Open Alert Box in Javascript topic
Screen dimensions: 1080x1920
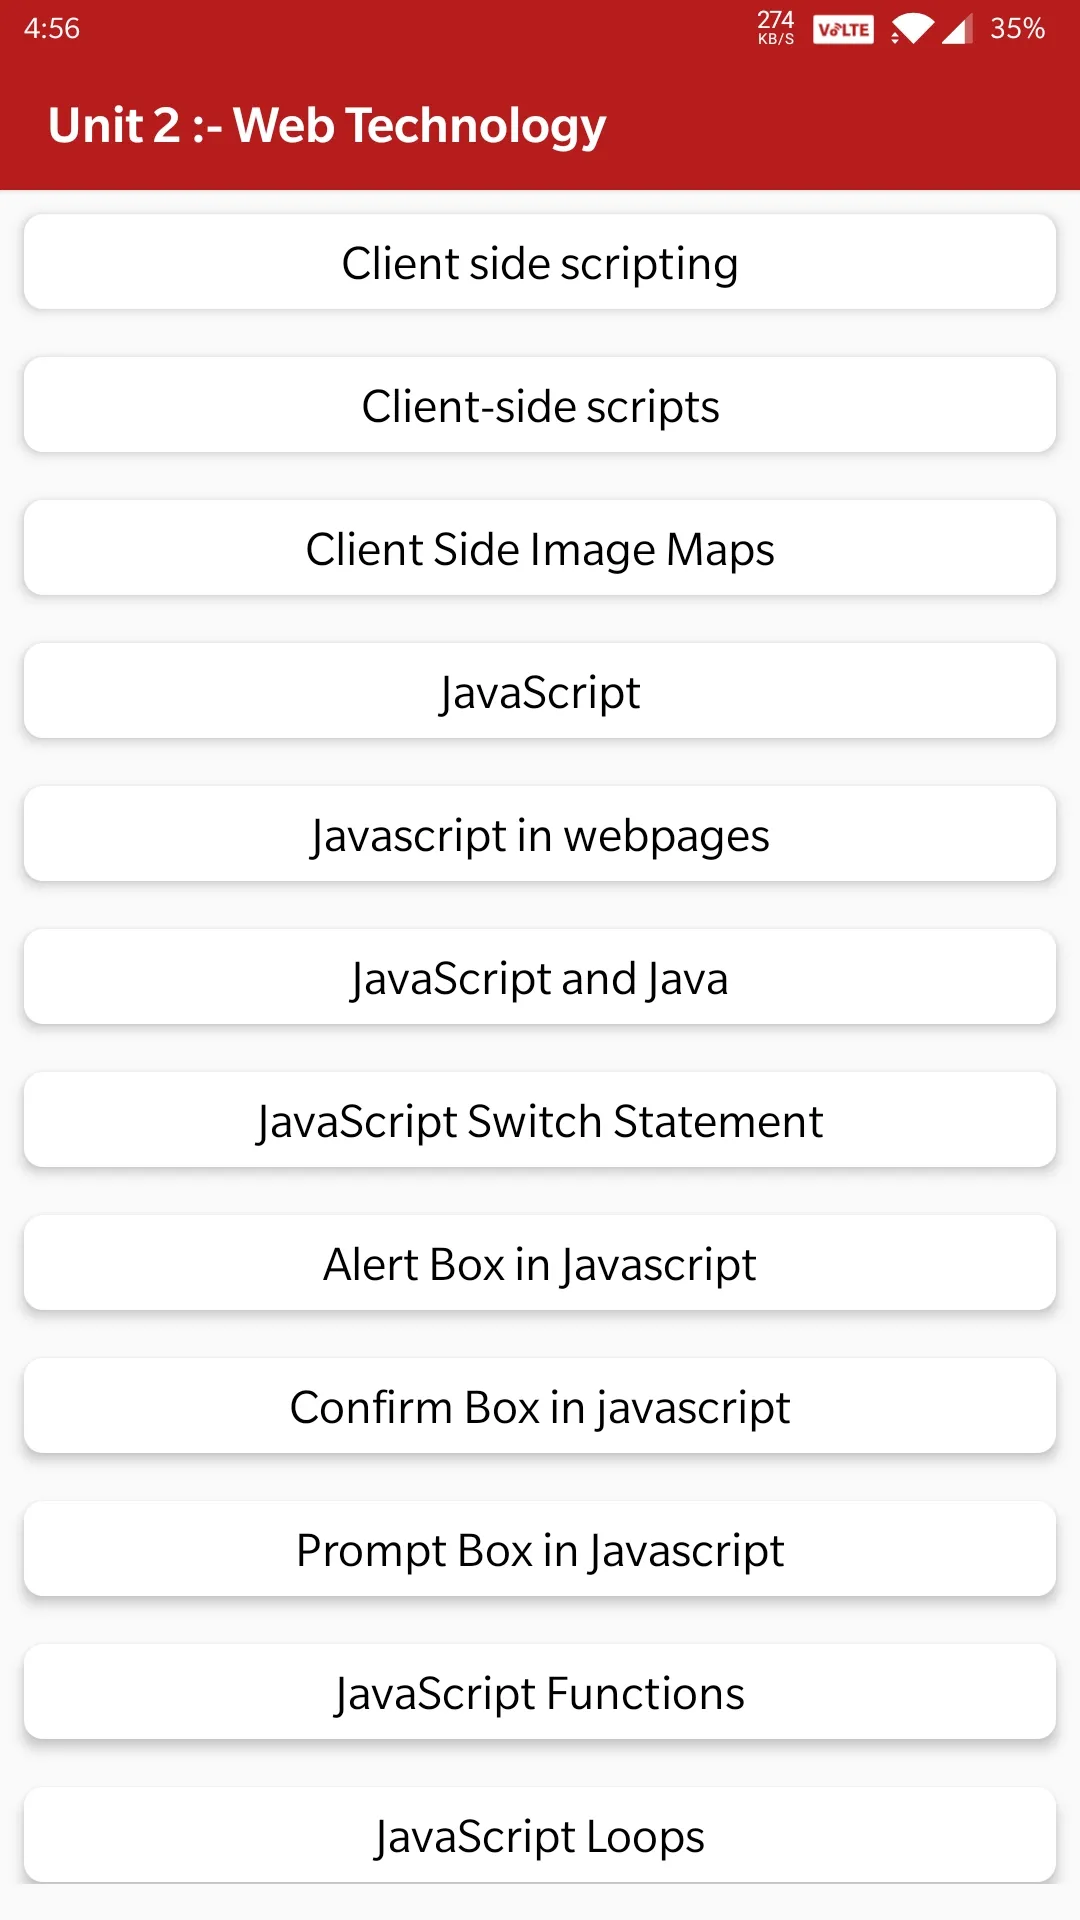pyautogui.click(x=540, y=1263)
